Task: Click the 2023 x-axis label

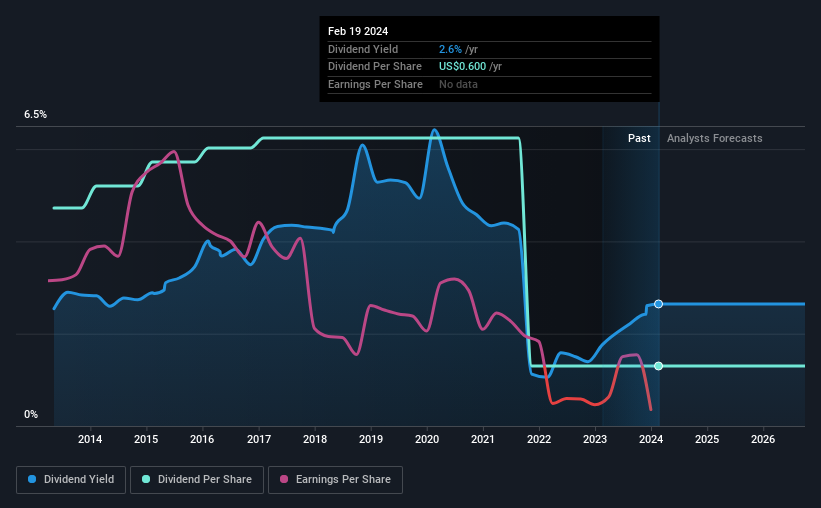Action: tap(595, 439)
